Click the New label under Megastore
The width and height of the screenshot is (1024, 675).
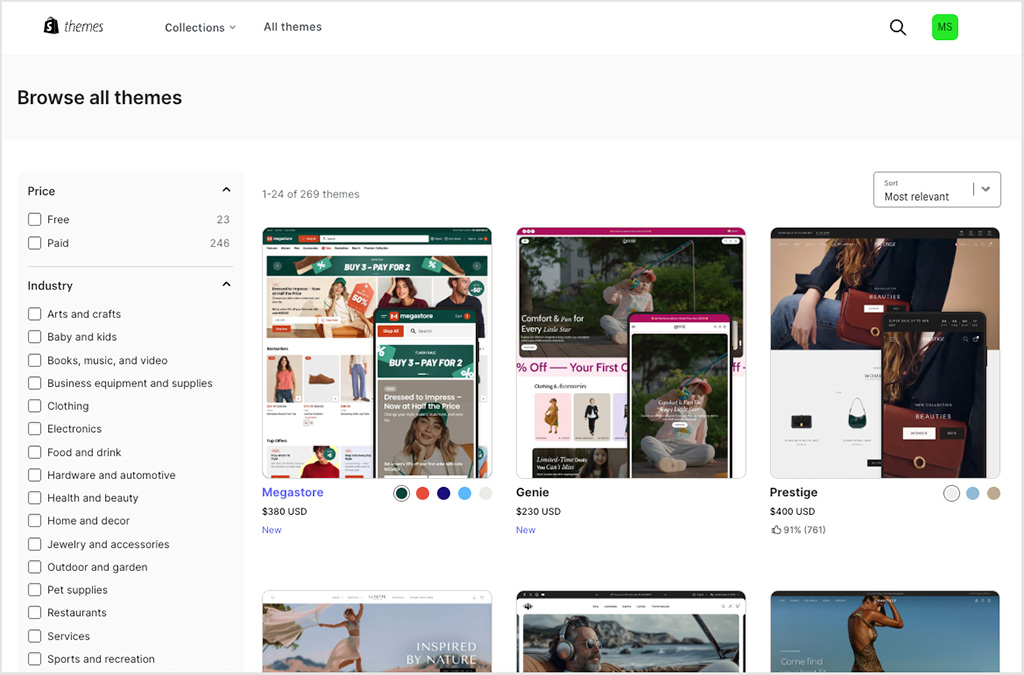pyautogui.click(x=272, y=530)
